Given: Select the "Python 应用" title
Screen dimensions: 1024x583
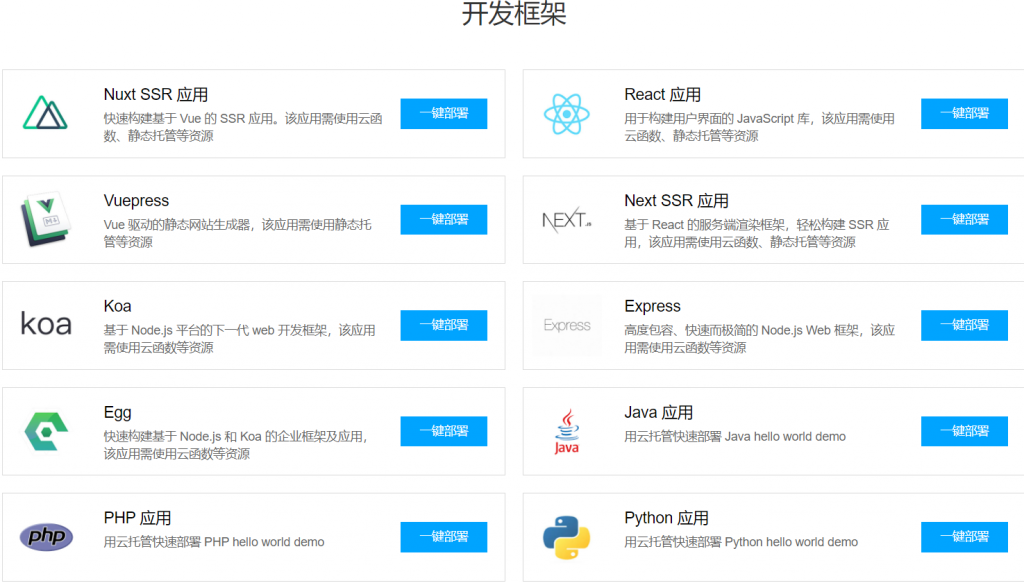Looking at the screenshot, I should click(666, 518).
